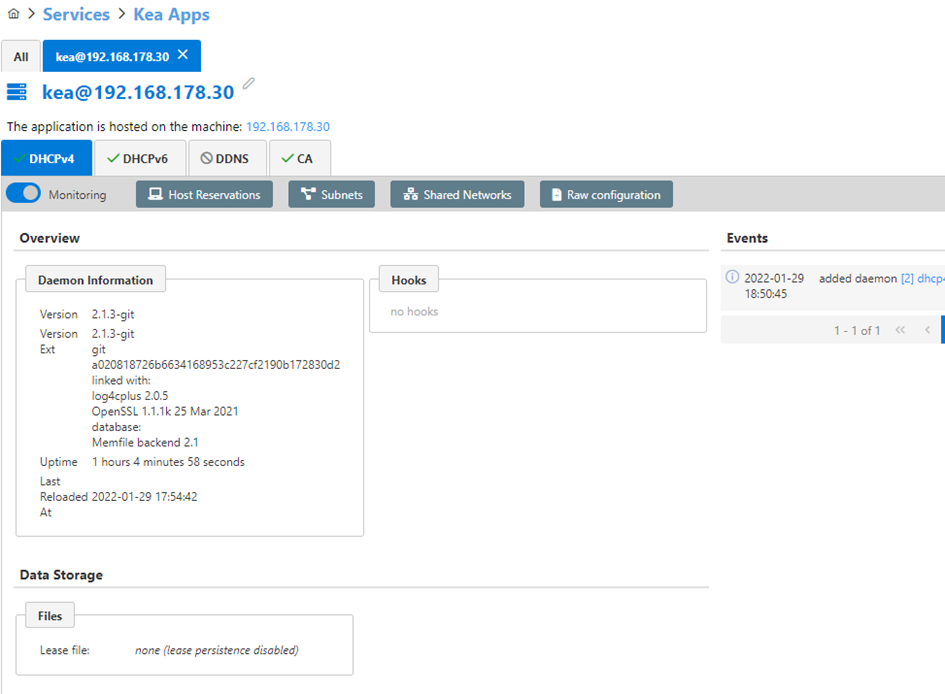Click the server stack icon near title
This screenshot has width=945, height=694.
coord(17,92)
